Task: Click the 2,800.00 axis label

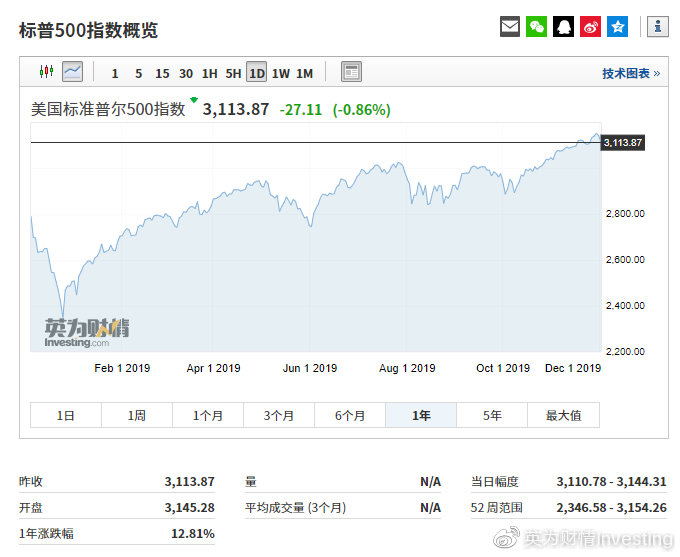Action: tap(625, 213)
